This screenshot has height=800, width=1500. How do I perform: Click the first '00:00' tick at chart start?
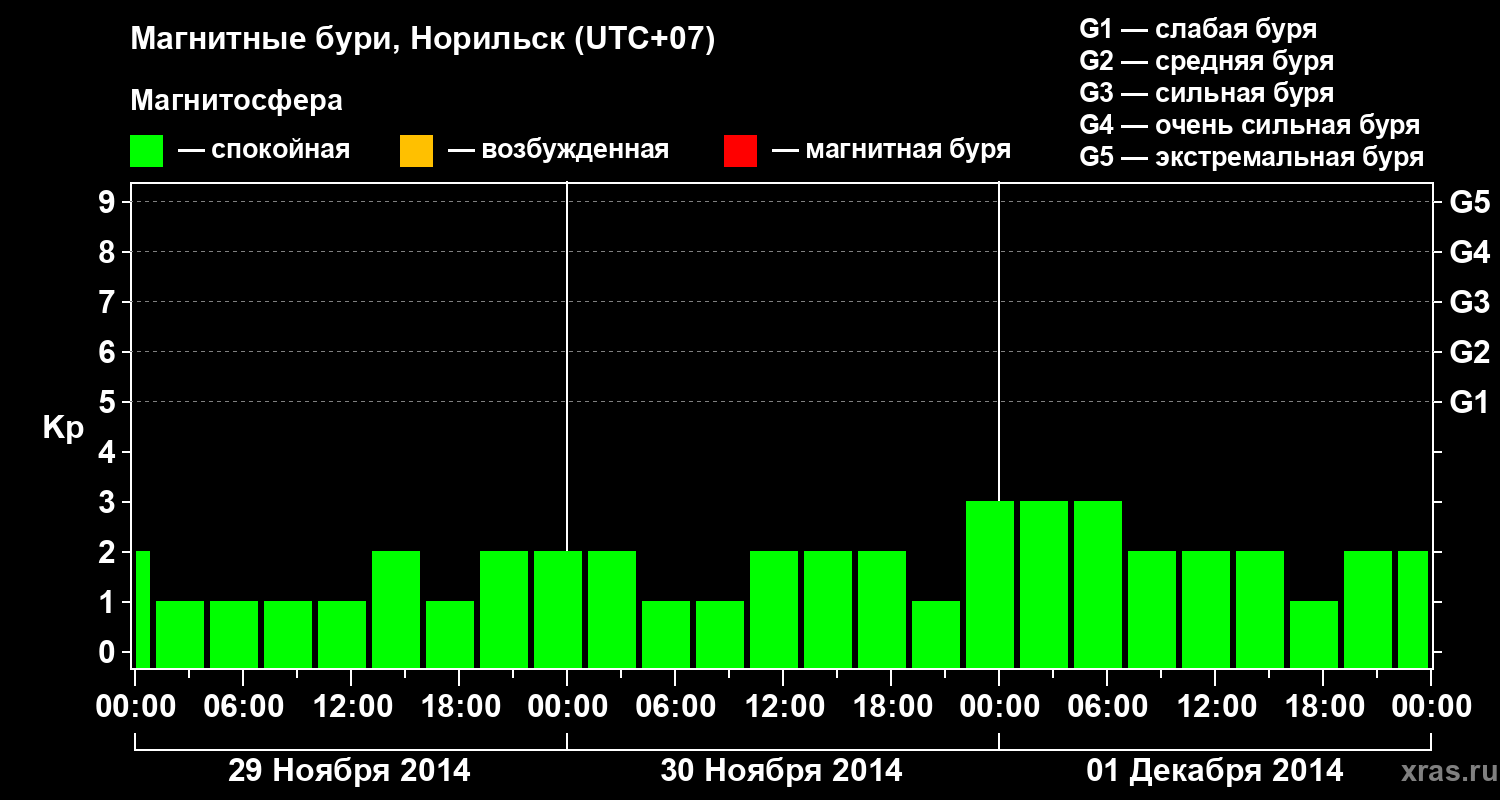(x=134, y=707)
